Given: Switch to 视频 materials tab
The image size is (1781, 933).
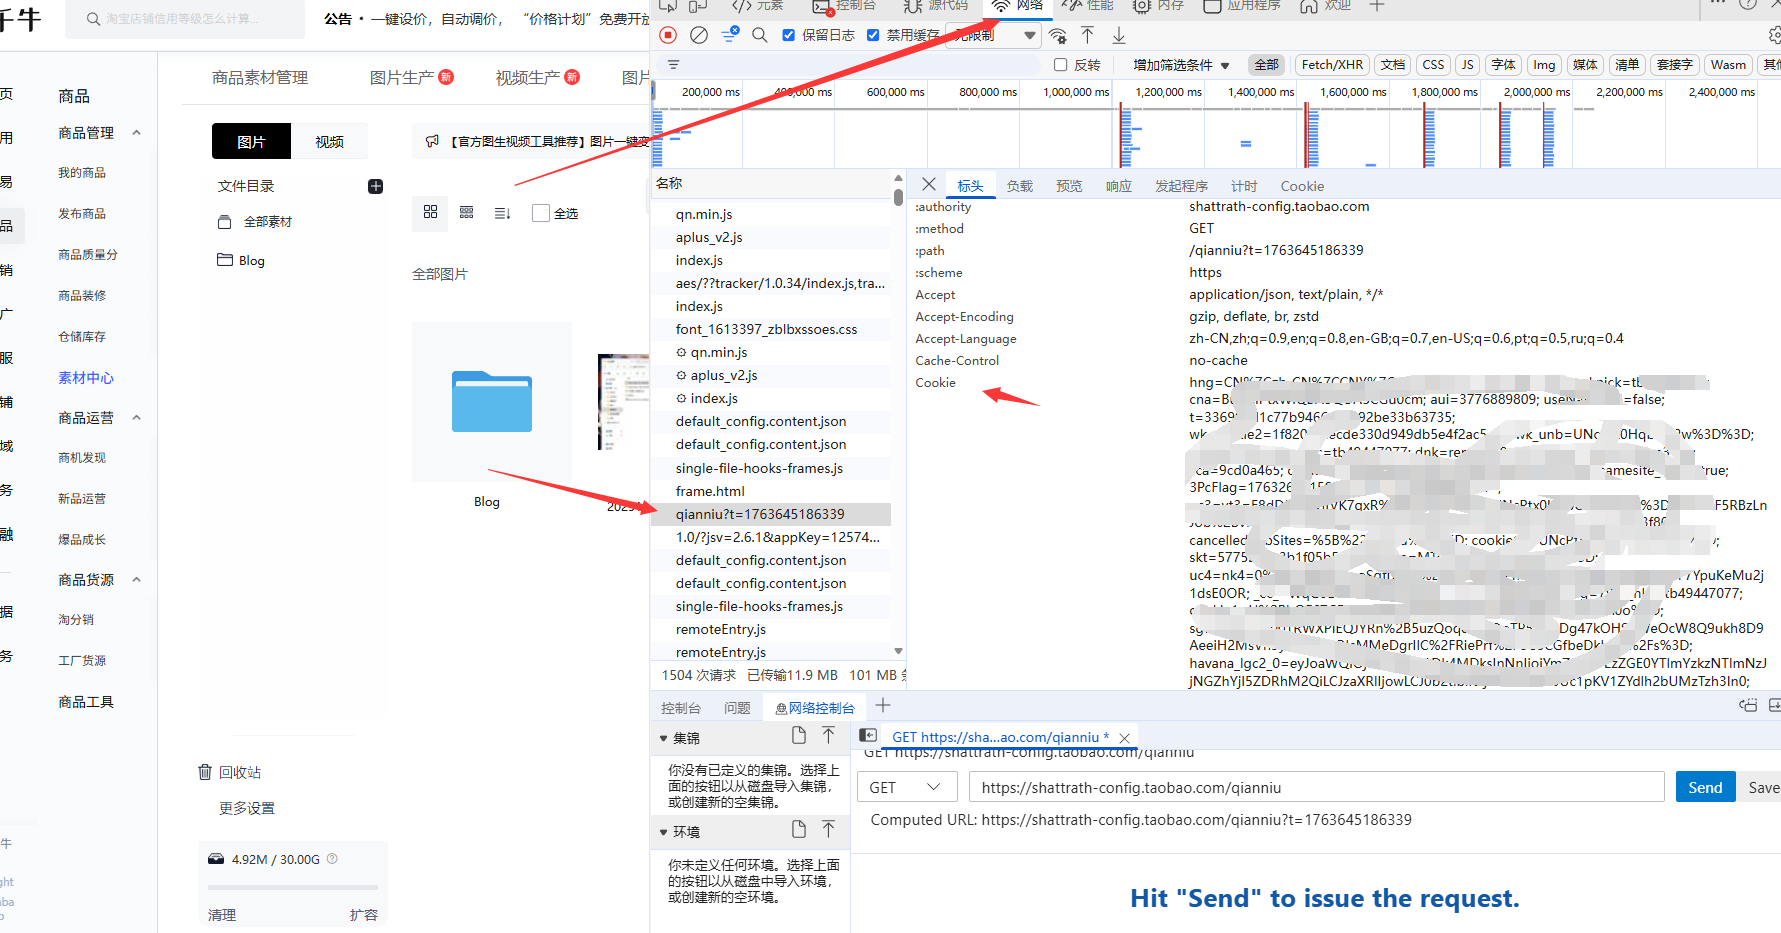Looking at the screenshot, I should coord(329,142).
